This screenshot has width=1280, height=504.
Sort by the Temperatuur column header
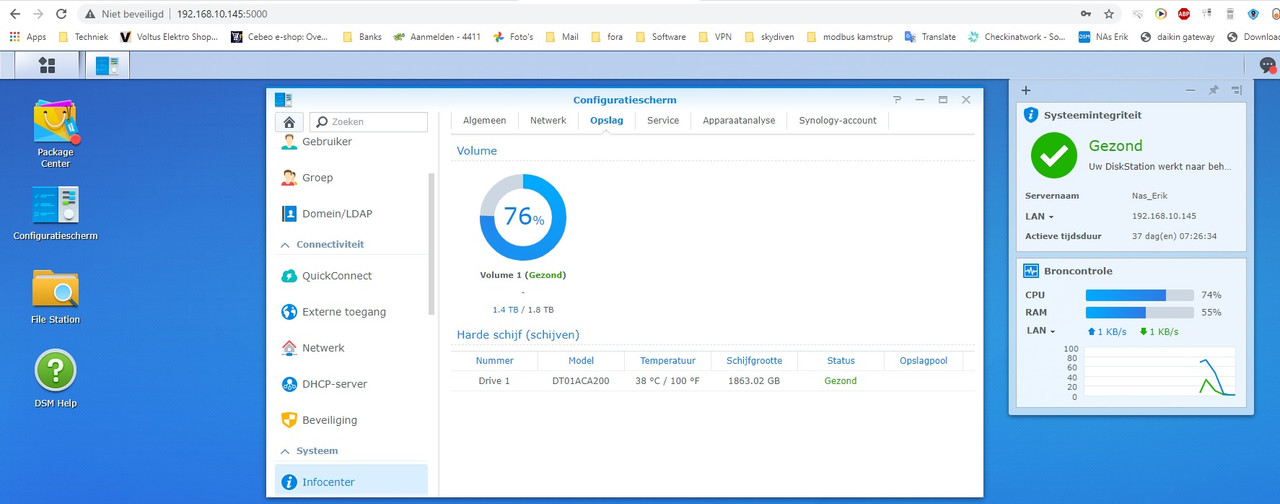(667, 361)
